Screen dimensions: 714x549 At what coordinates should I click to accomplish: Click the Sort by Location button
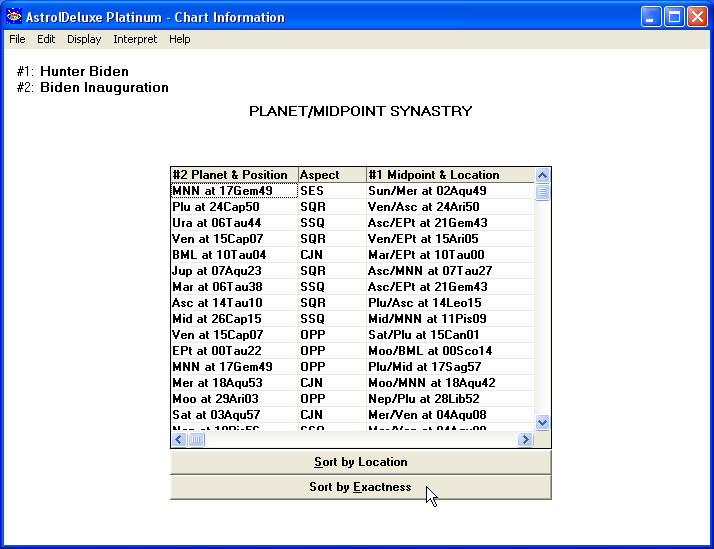[361, 462]
